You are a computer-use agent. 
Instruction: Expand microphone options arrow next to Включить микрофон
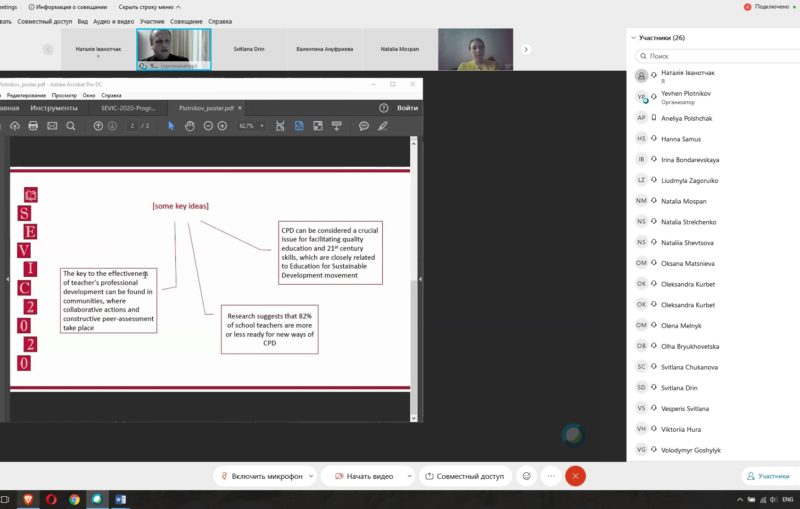point(311,476)
